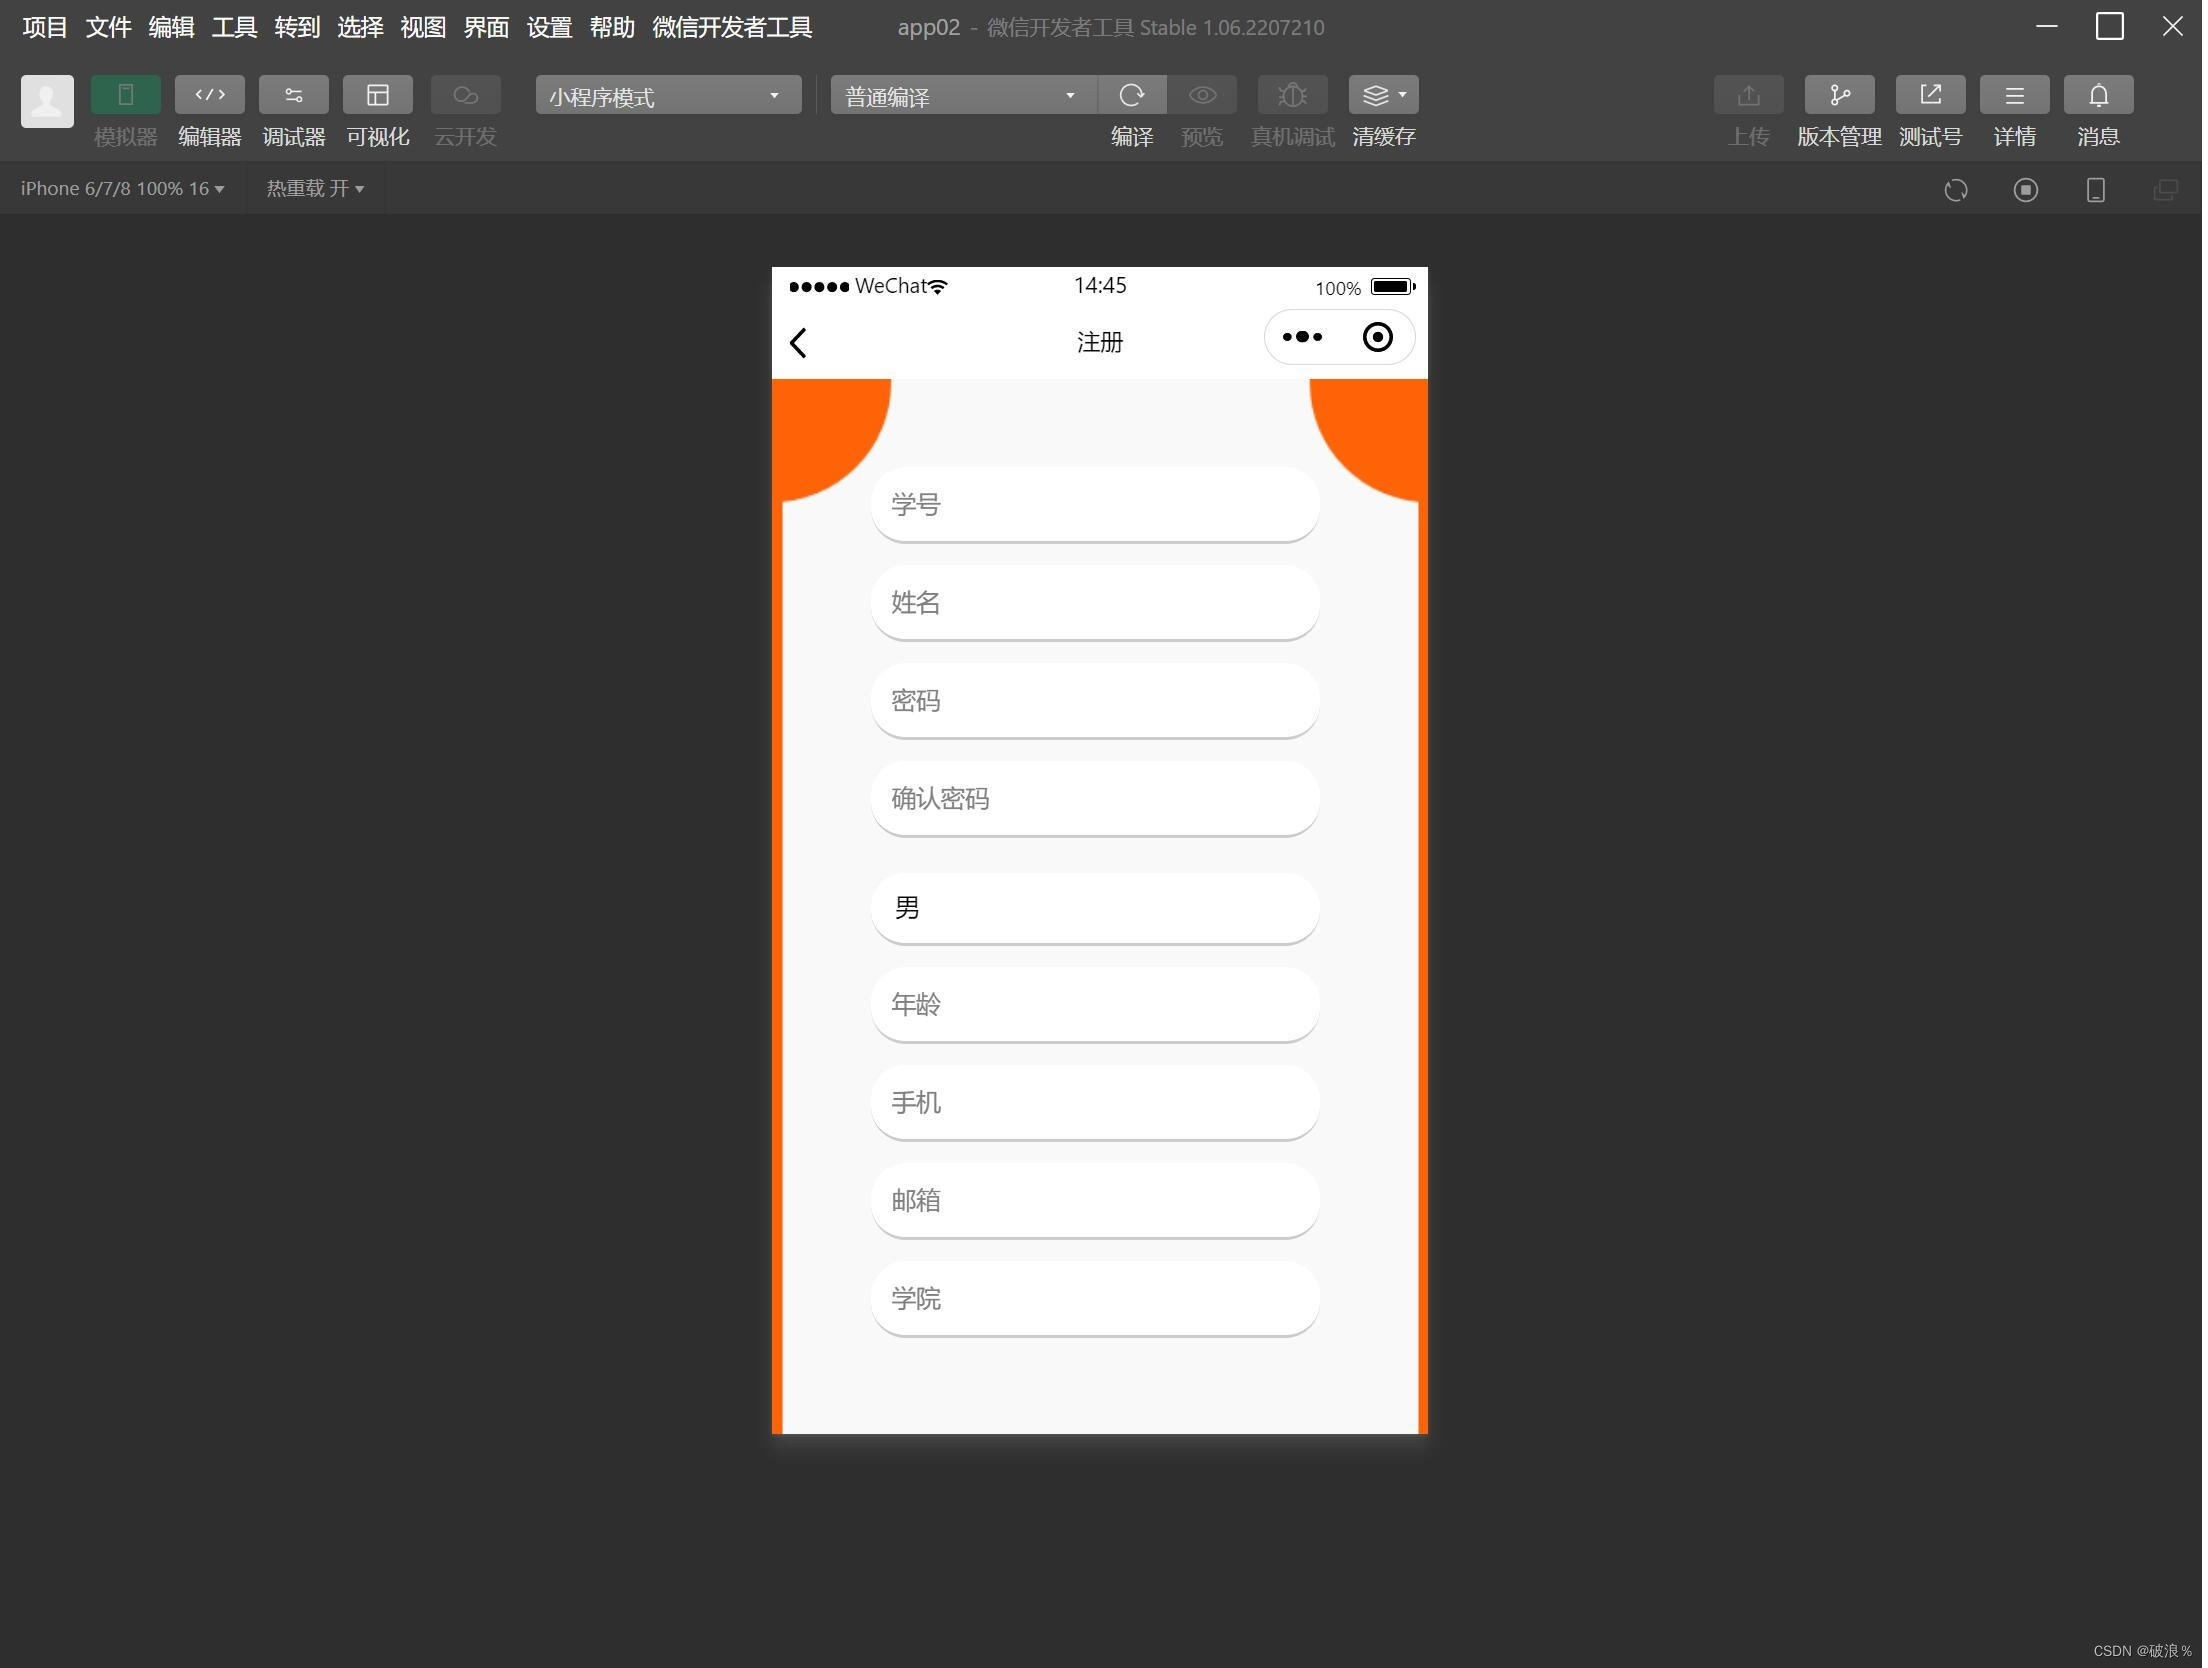Click the real device debug (真机调试) icon
Screen dimensions: 2208x1668
point(1292,95)
